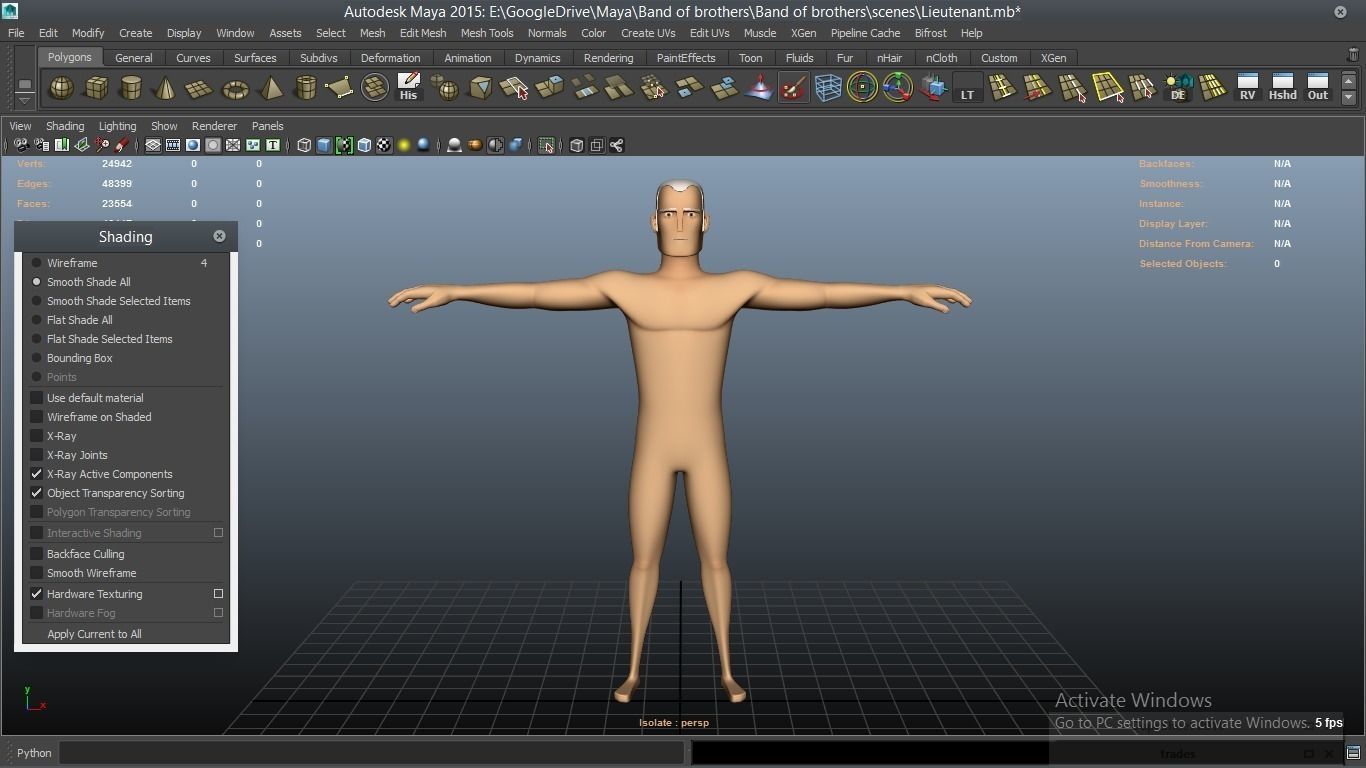Open the Hshd Hypershade shelf icon
Viewport: 1366px width, 768px height.
tap(1282, 88)
